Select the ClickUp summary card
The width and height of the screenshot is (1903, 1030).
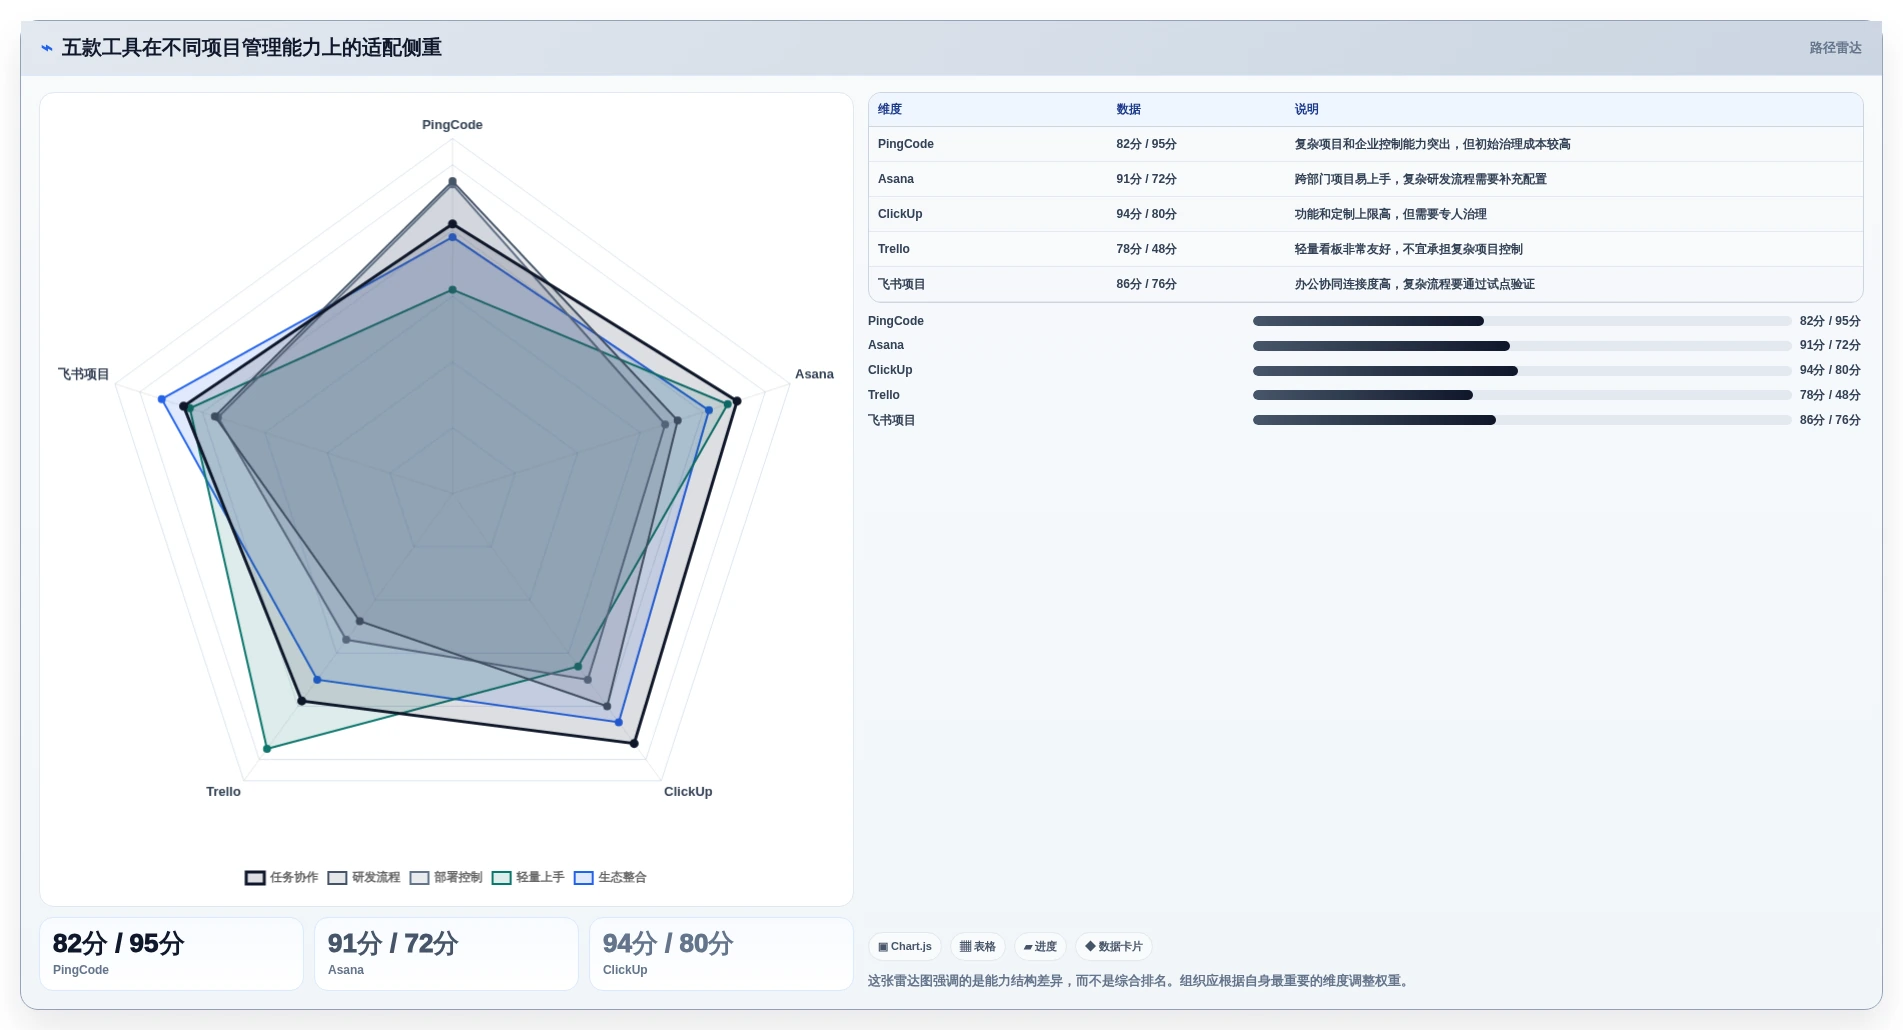pos(721,954)
